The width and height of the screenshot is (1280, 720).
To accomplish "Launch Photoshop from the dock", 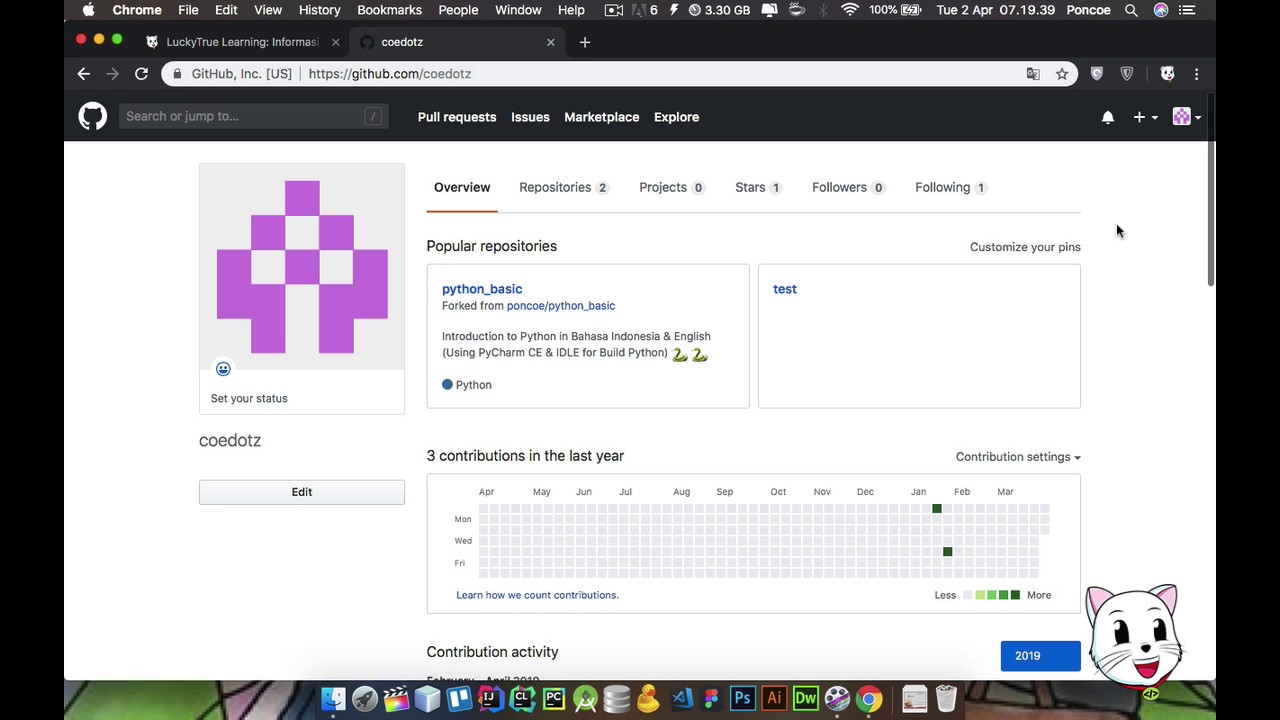I will tap(742, 698).
